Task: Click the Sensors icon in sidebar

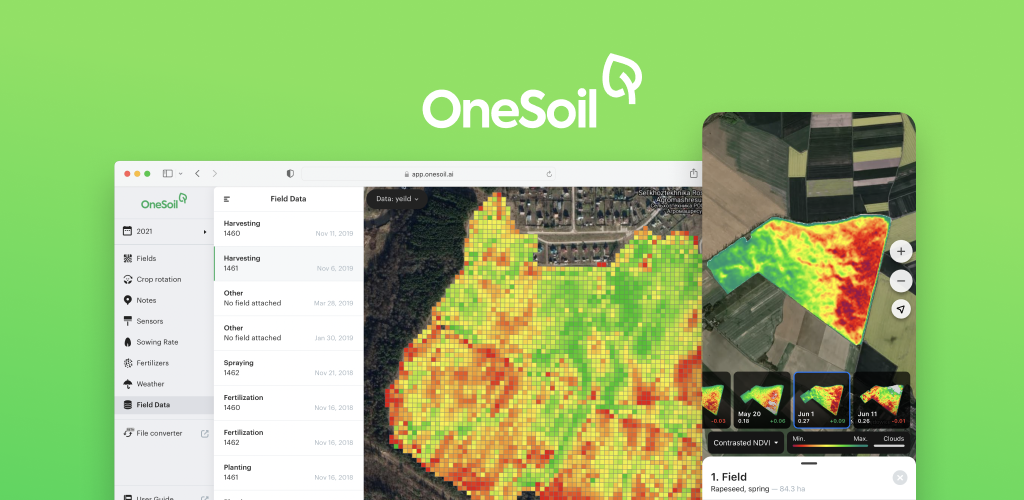Action: 127,321
